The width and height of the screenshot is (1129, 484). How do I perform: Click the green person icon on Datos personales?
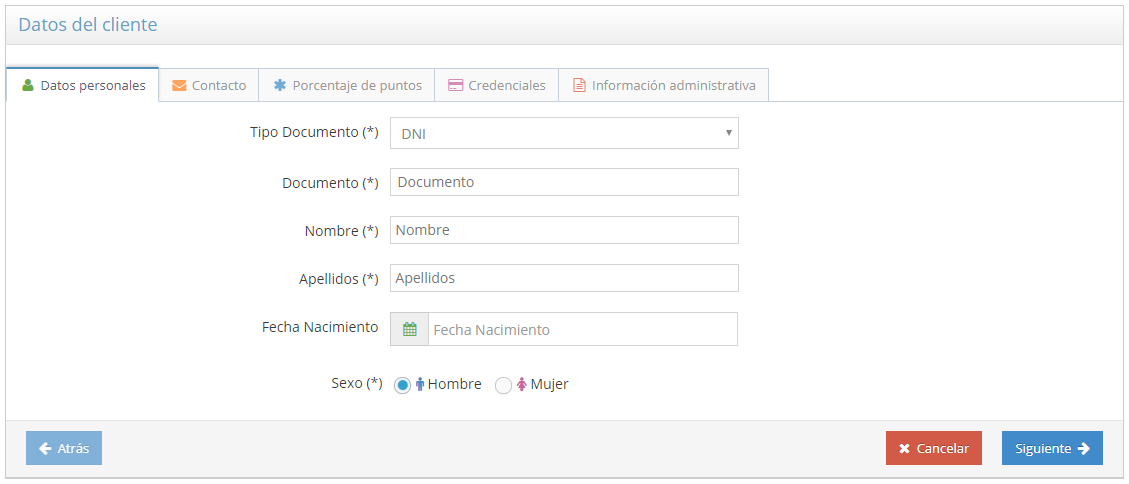coord(28,85)
